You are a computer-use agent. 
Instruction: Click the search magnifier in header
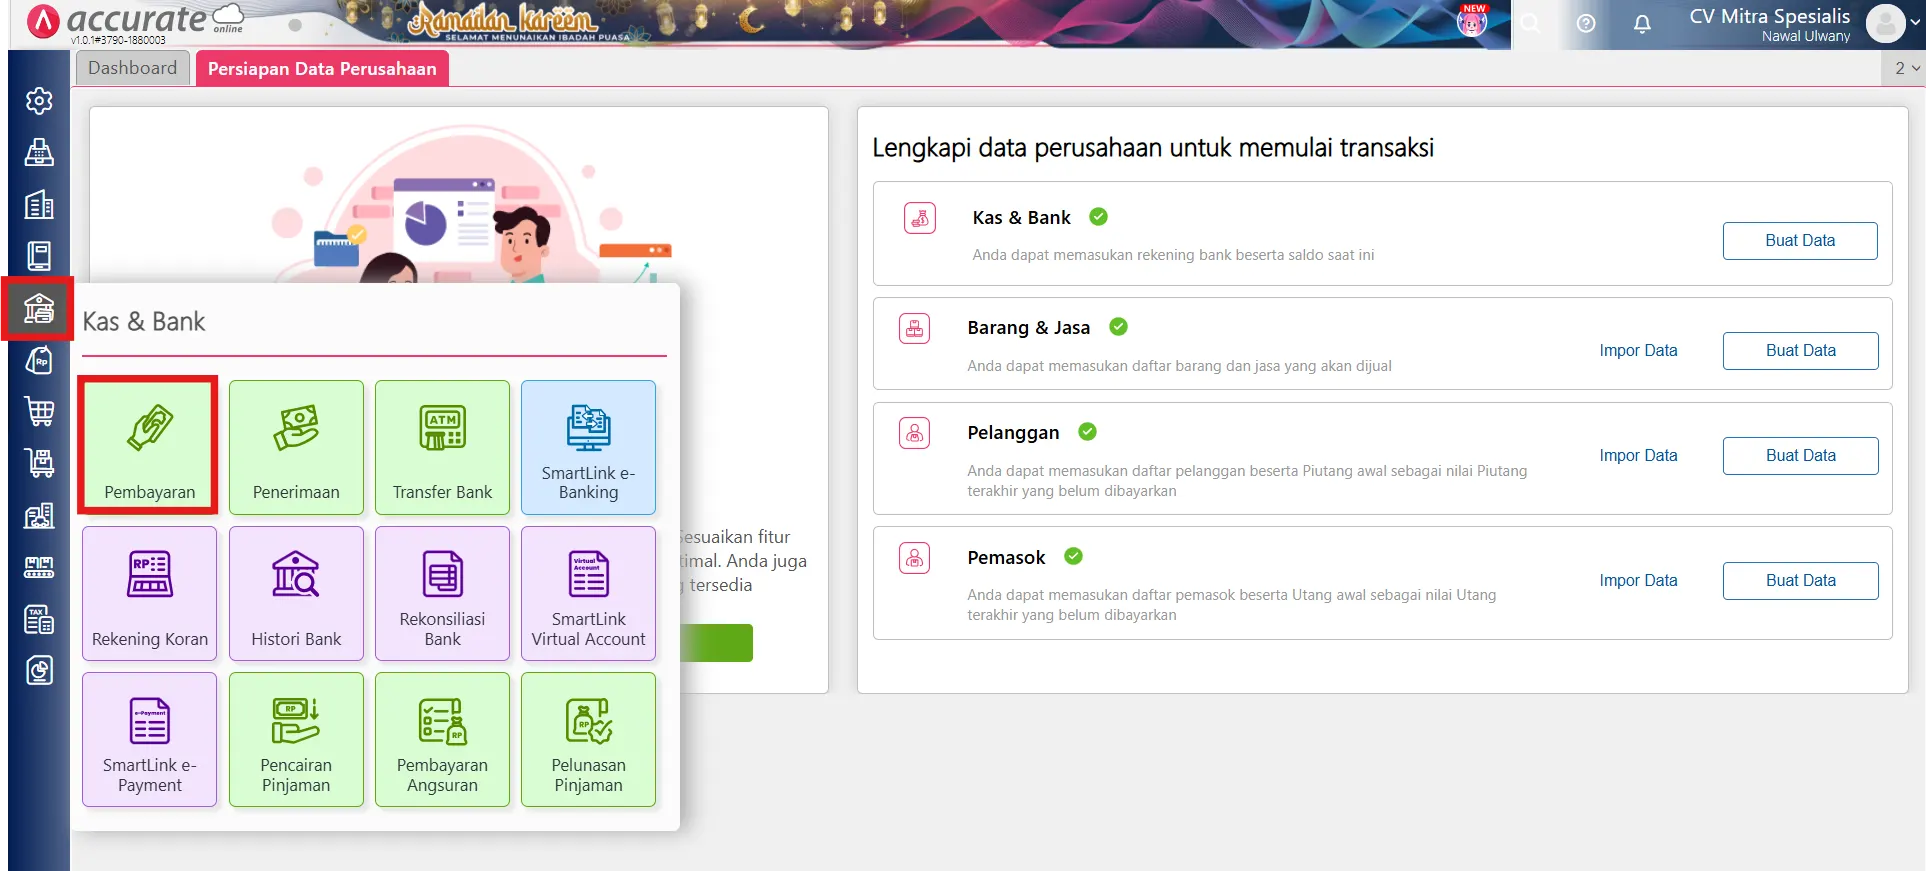pyautogui.click(x=1531, y=23)
